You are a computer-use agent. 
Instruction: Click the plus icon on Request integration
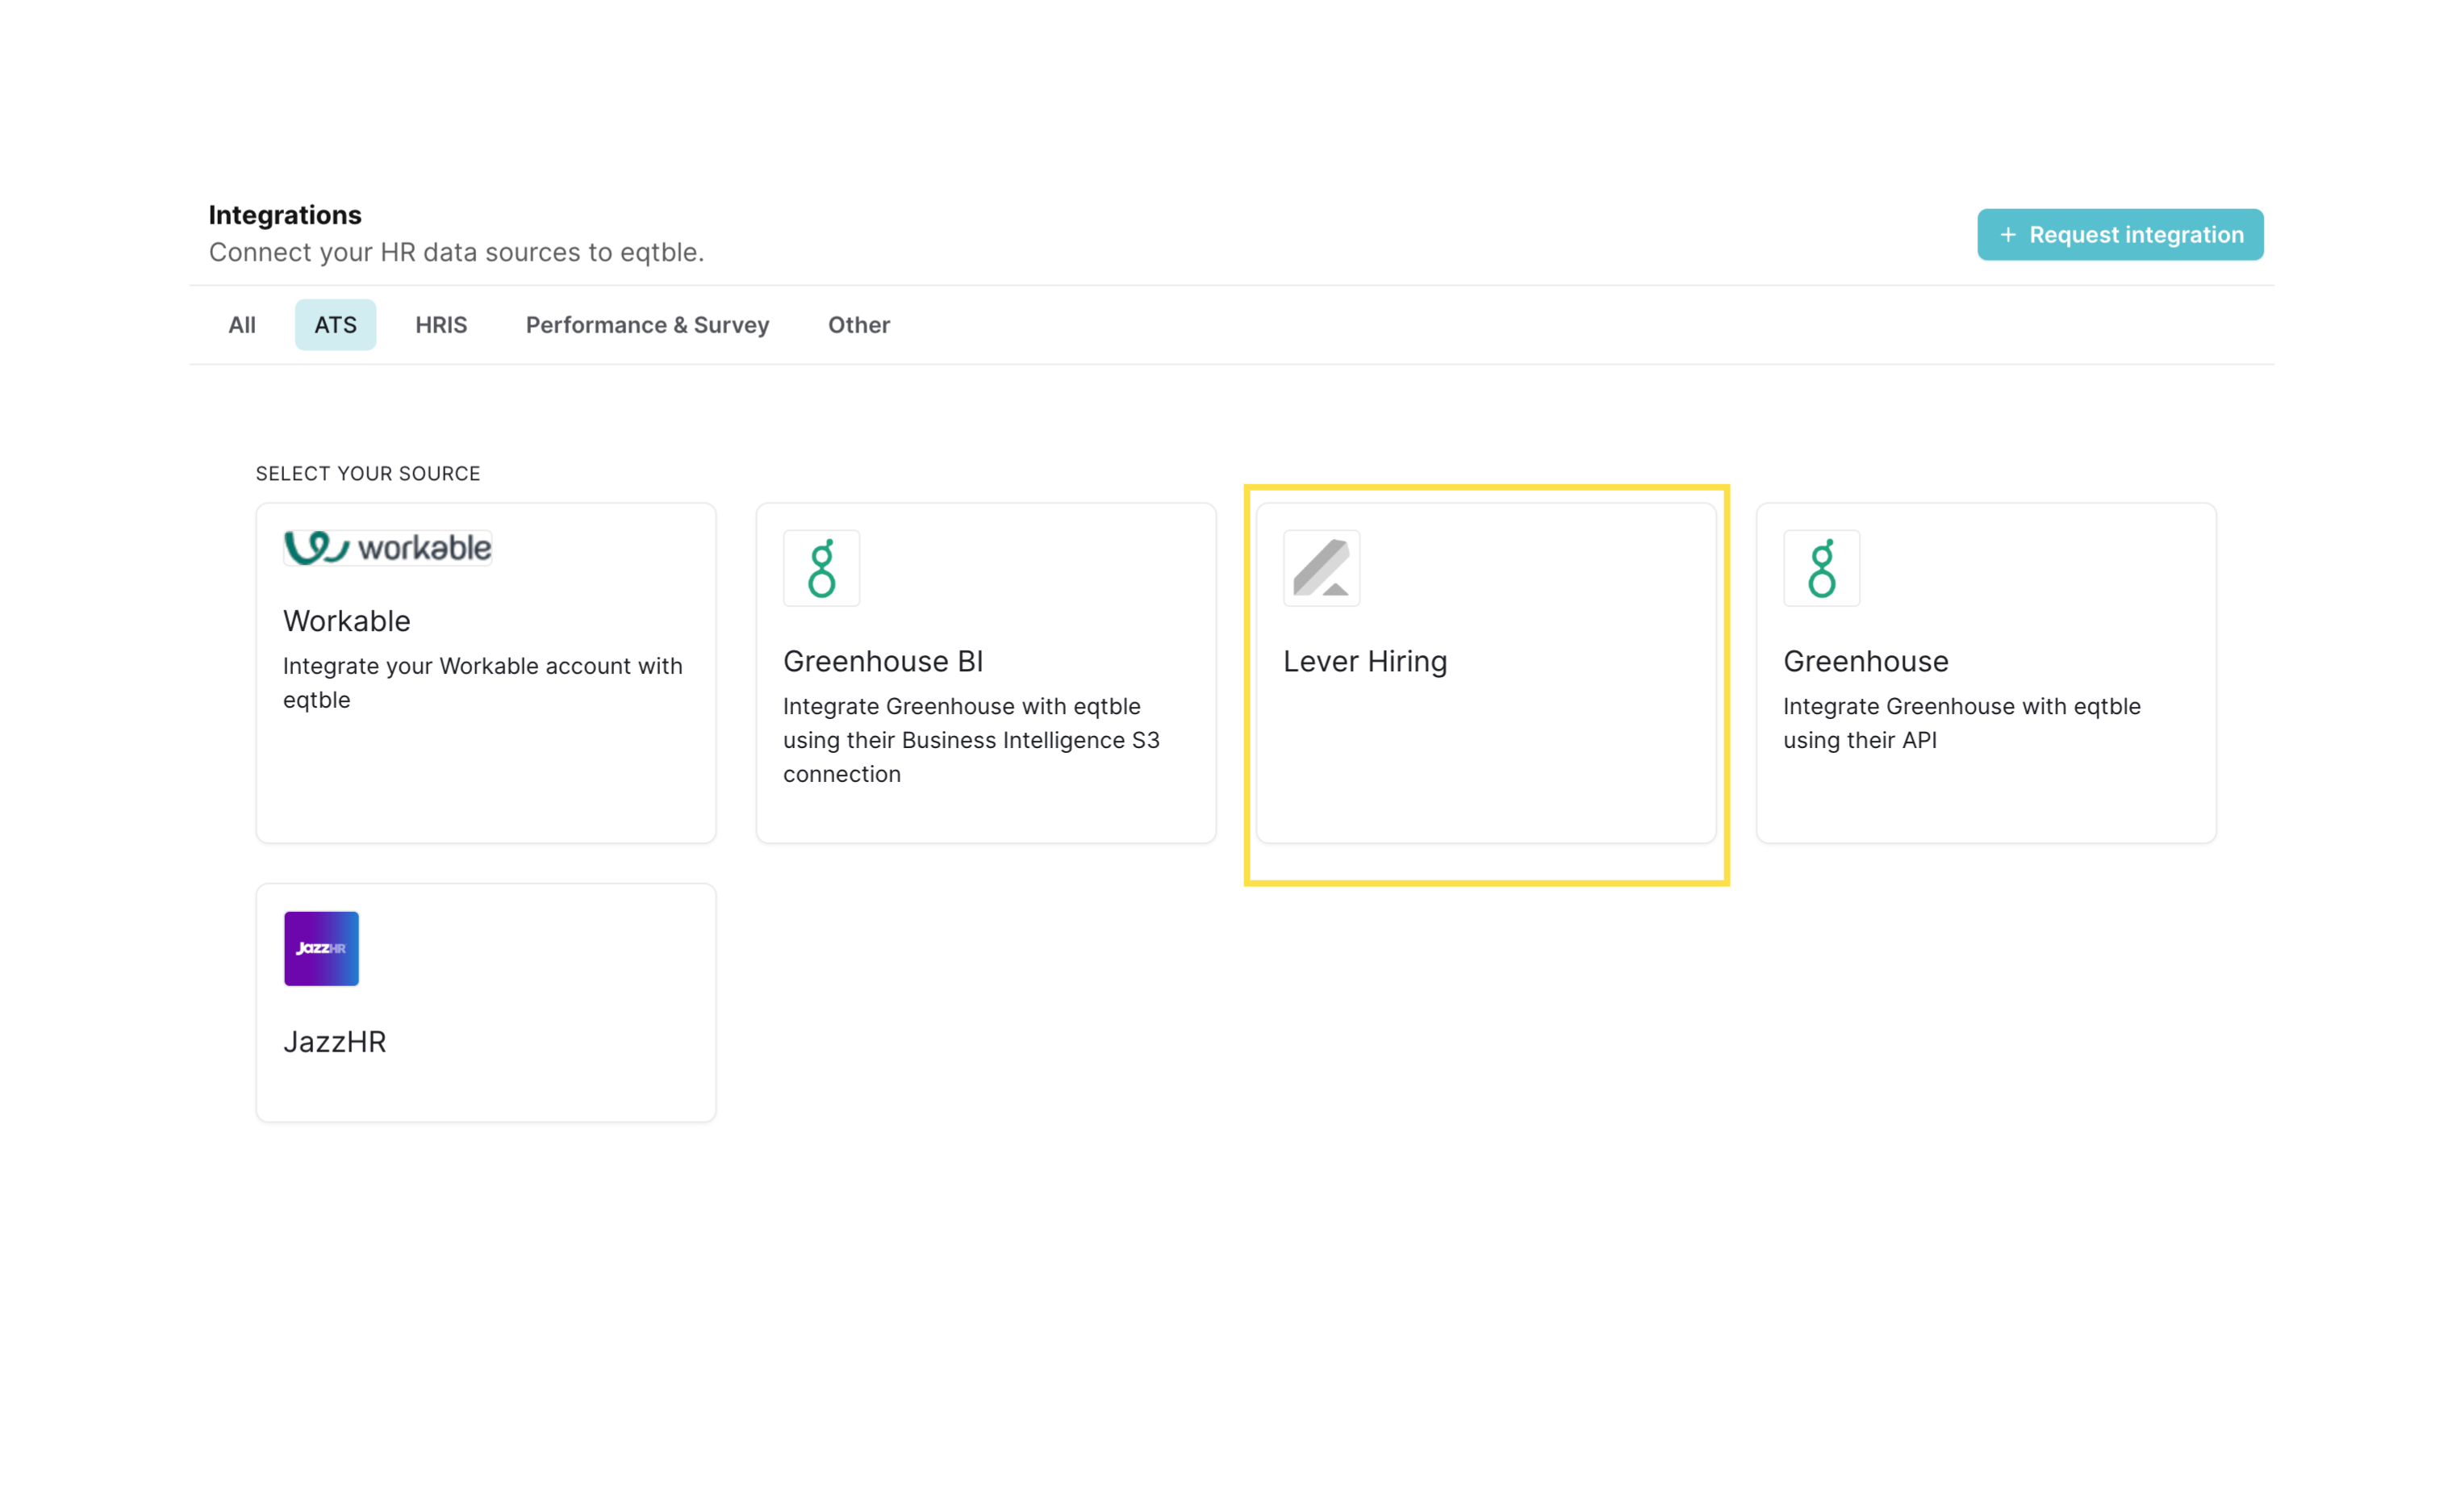point(2007,235)
